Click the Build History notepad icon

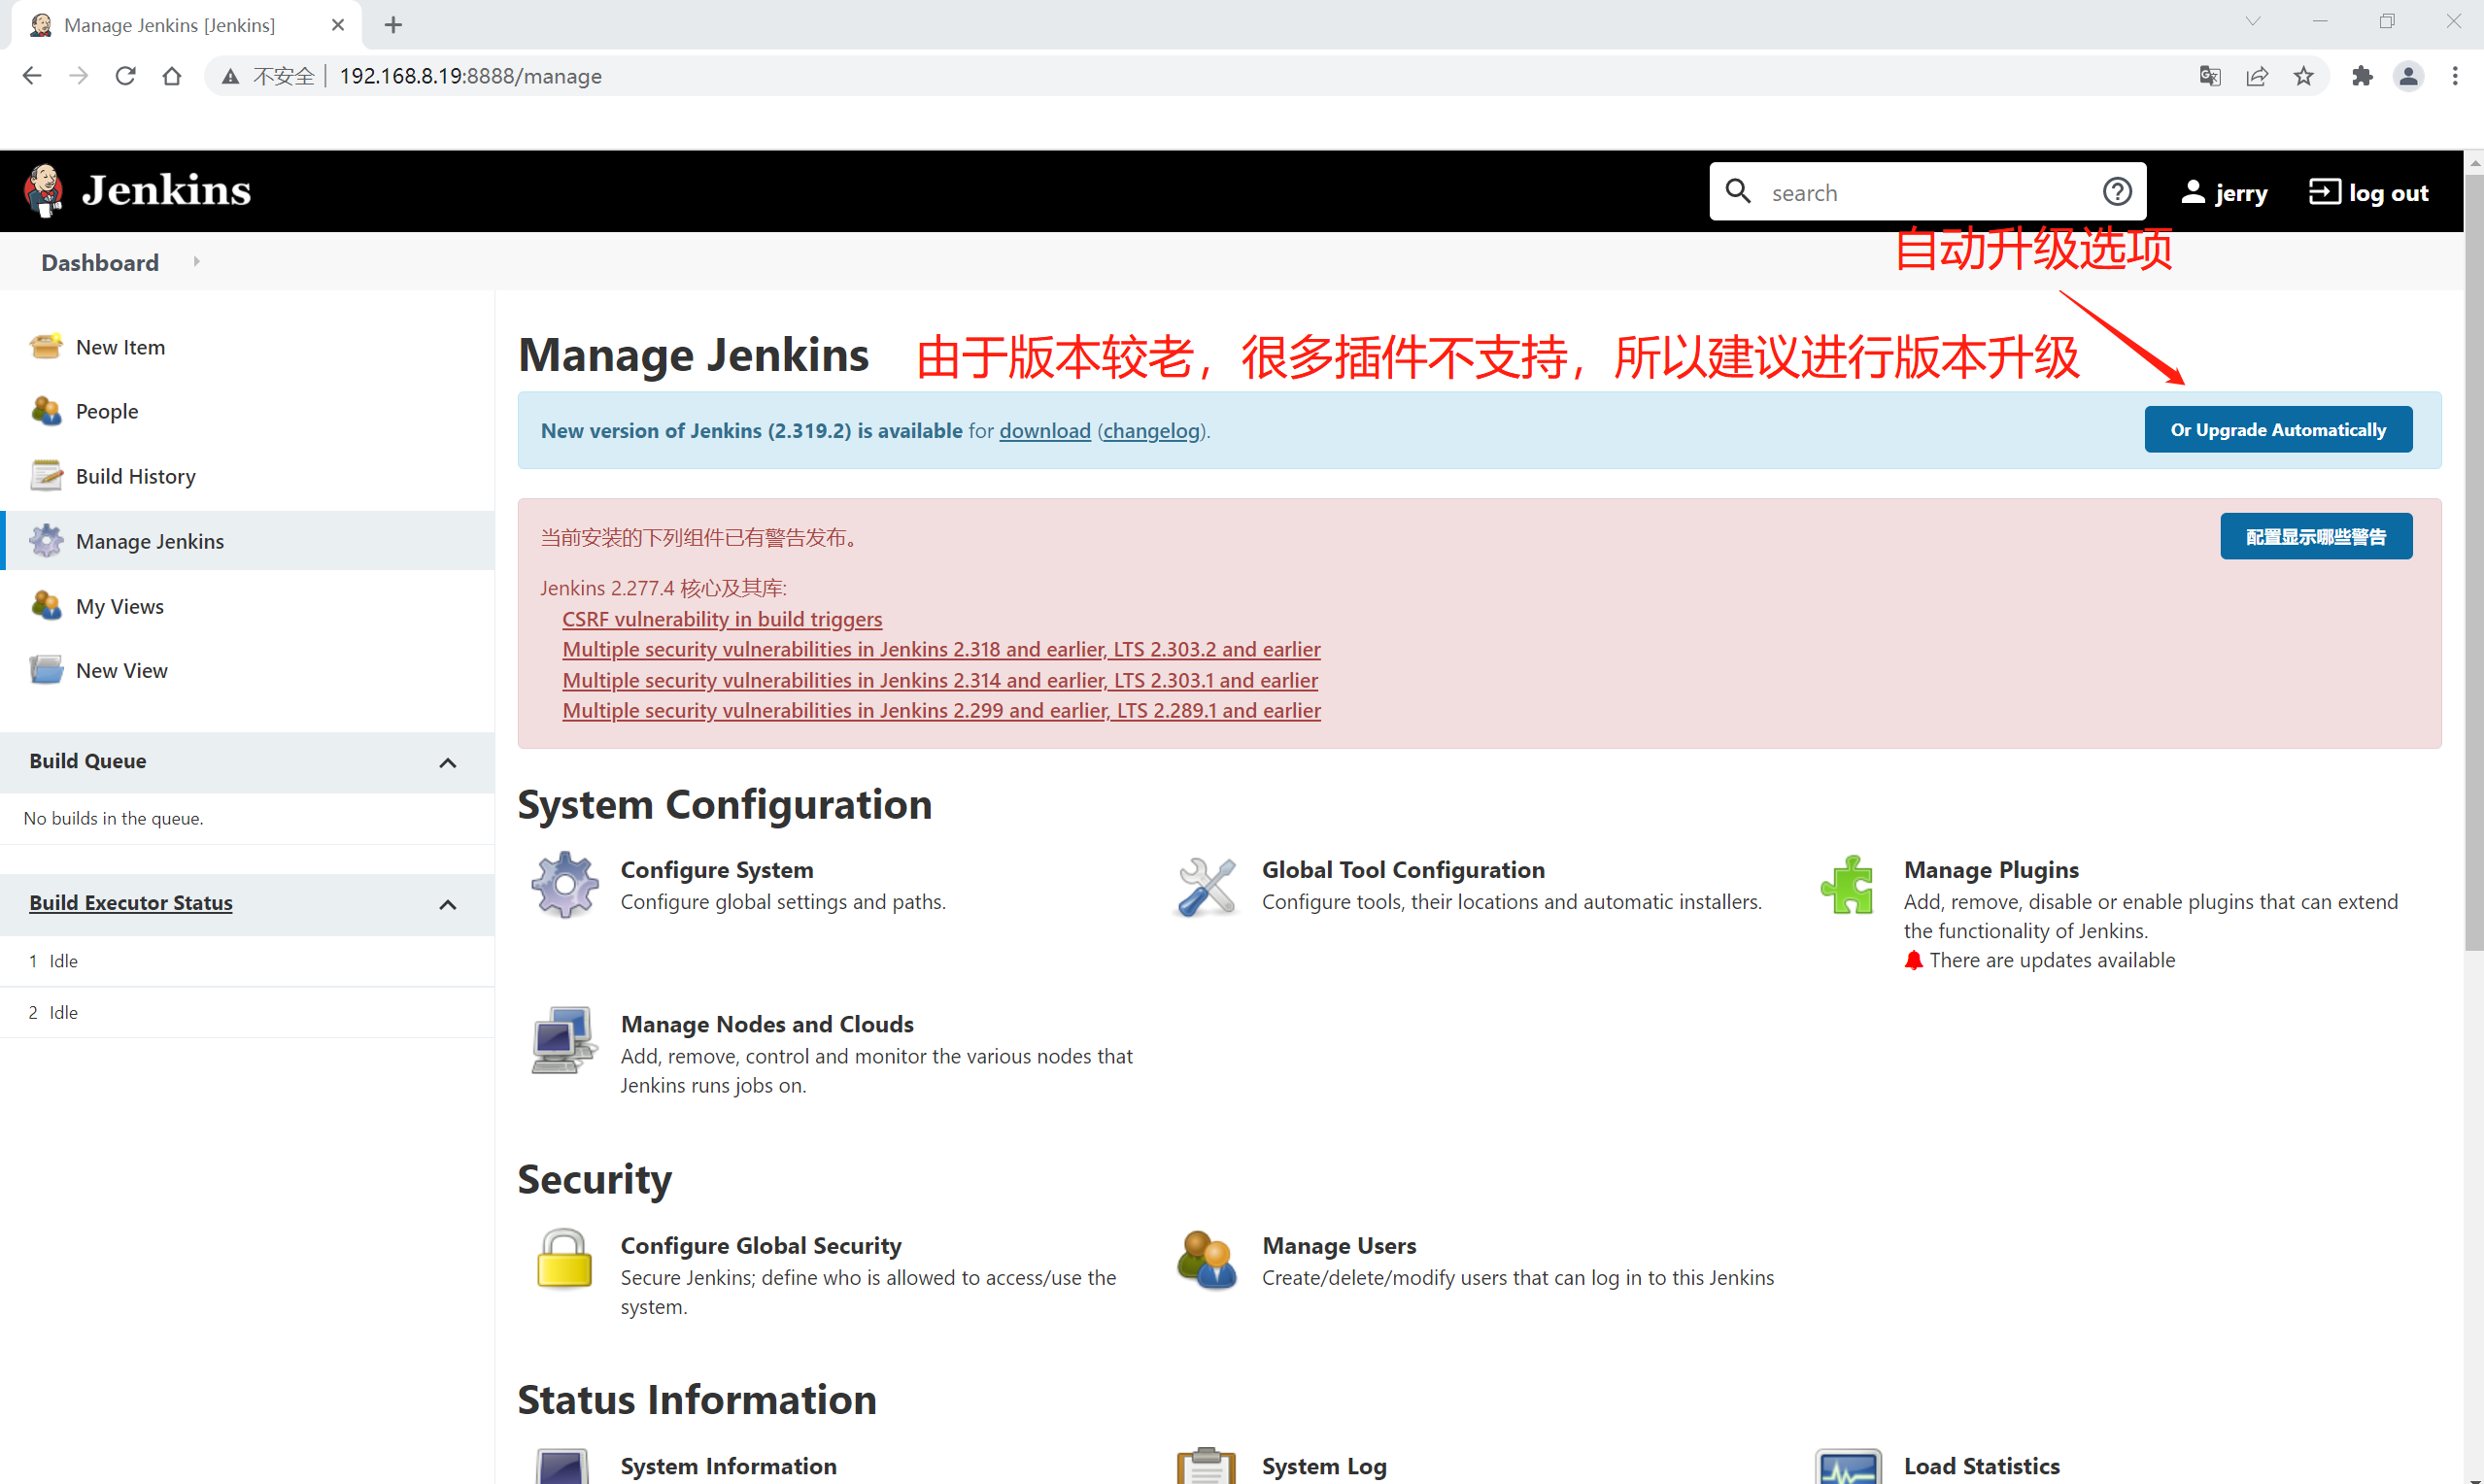46,476
